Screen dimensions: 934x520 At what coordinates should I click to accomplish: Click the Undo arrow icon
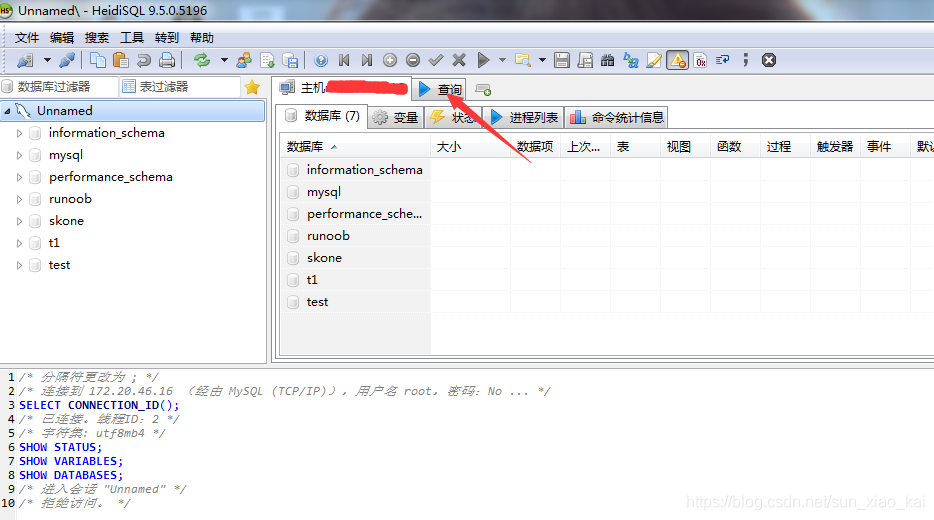pos(144,60)
